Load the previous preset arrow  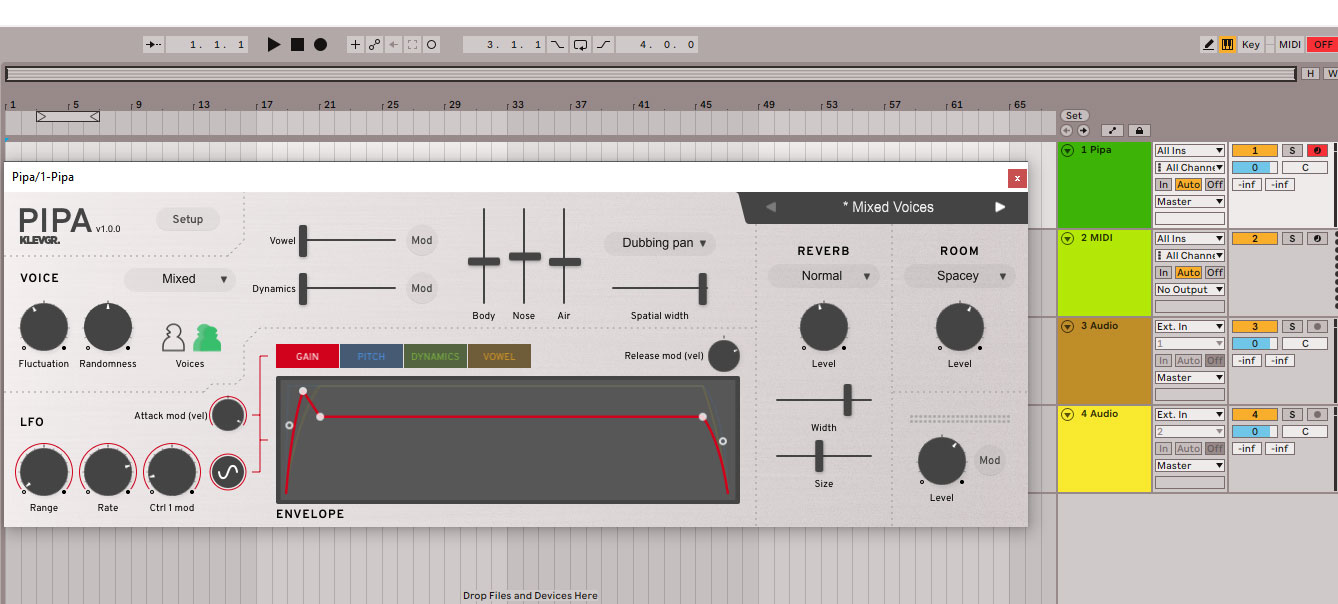pos(770,207)
